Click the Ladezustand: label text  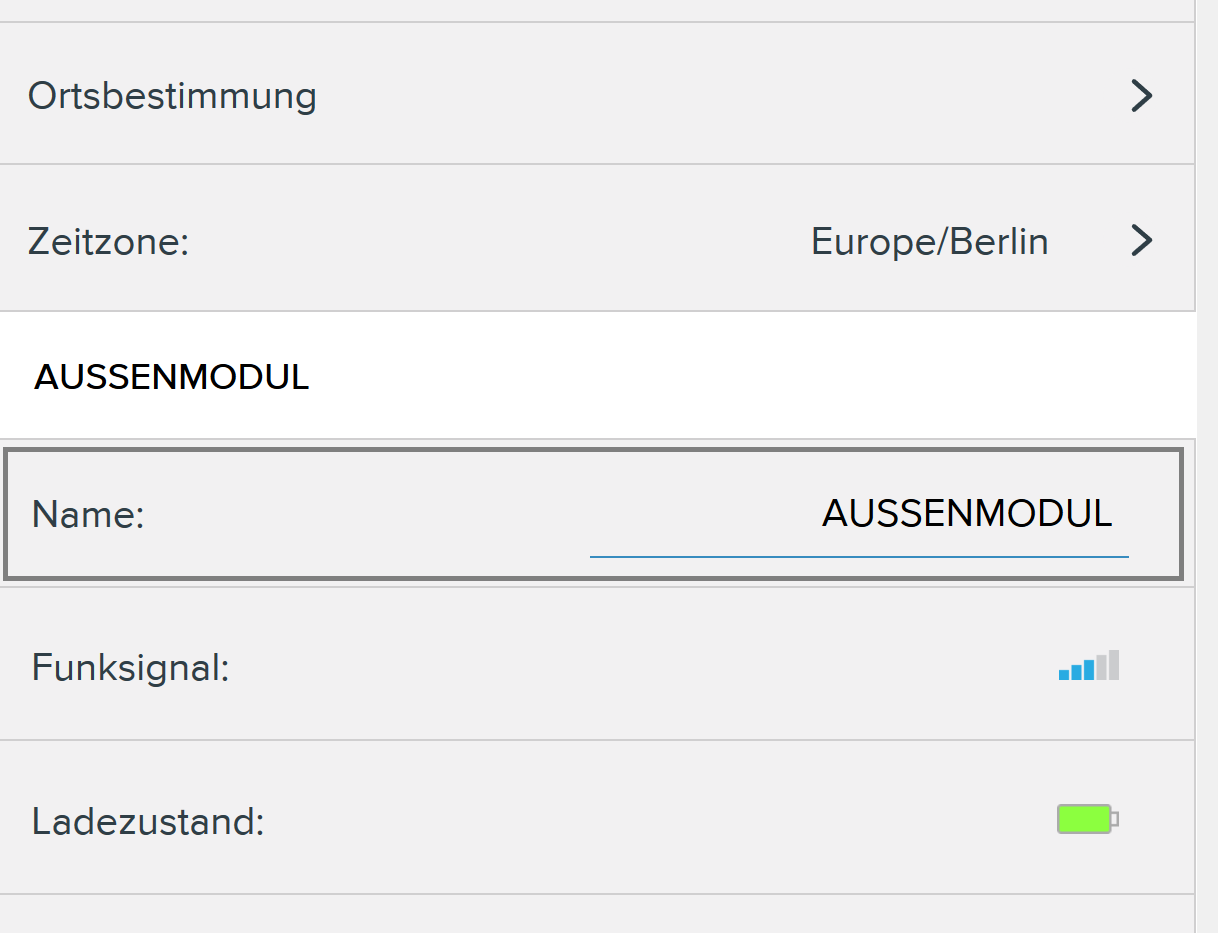click(x=148, y=822)
